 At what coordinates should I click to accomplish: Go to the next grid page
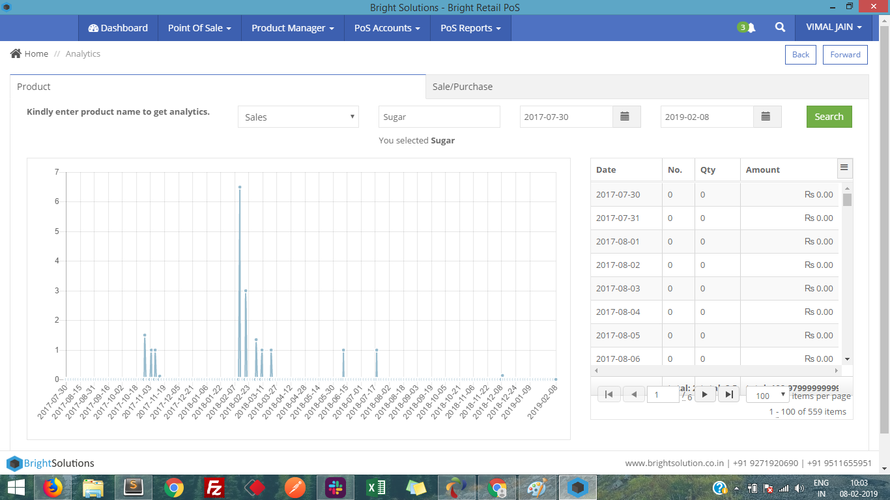pos(704,394)
